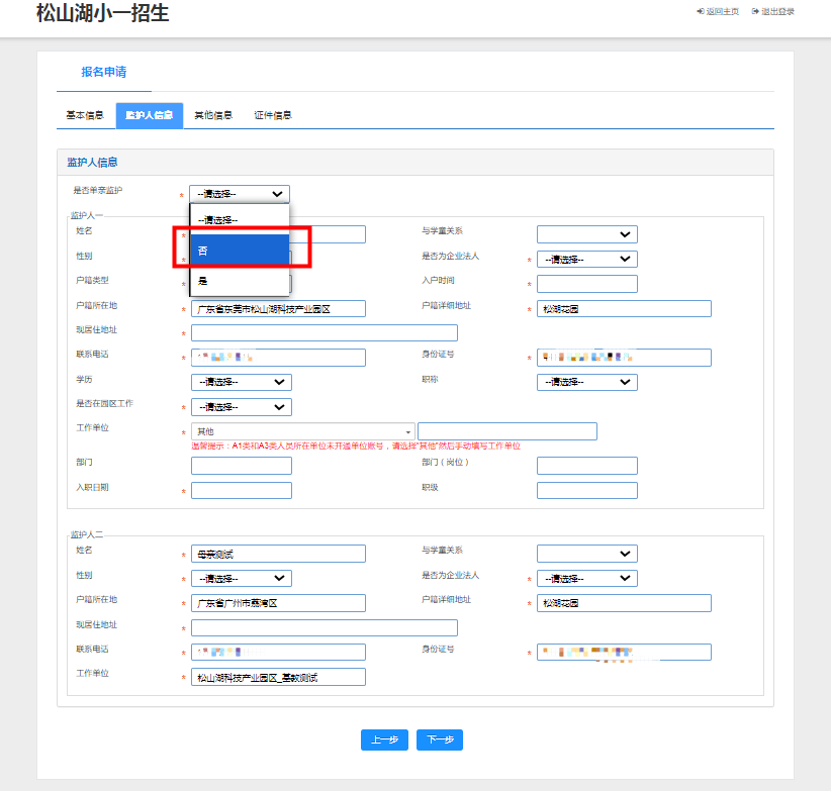This screenshot has height=792, width=832.
Task: Click the 下一步 button
Action: point(440,740)
